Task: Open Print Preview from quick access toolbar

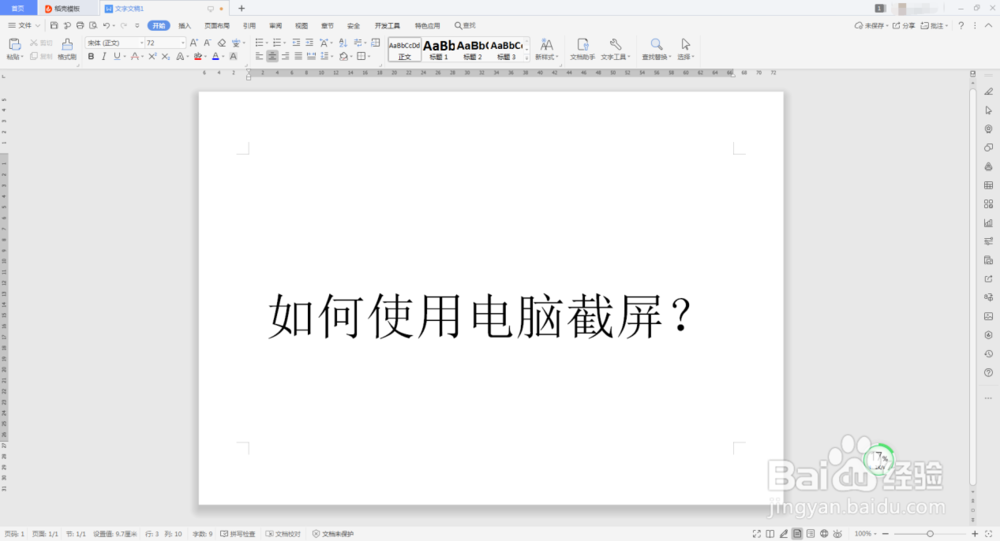Action: tap(93, 26)
